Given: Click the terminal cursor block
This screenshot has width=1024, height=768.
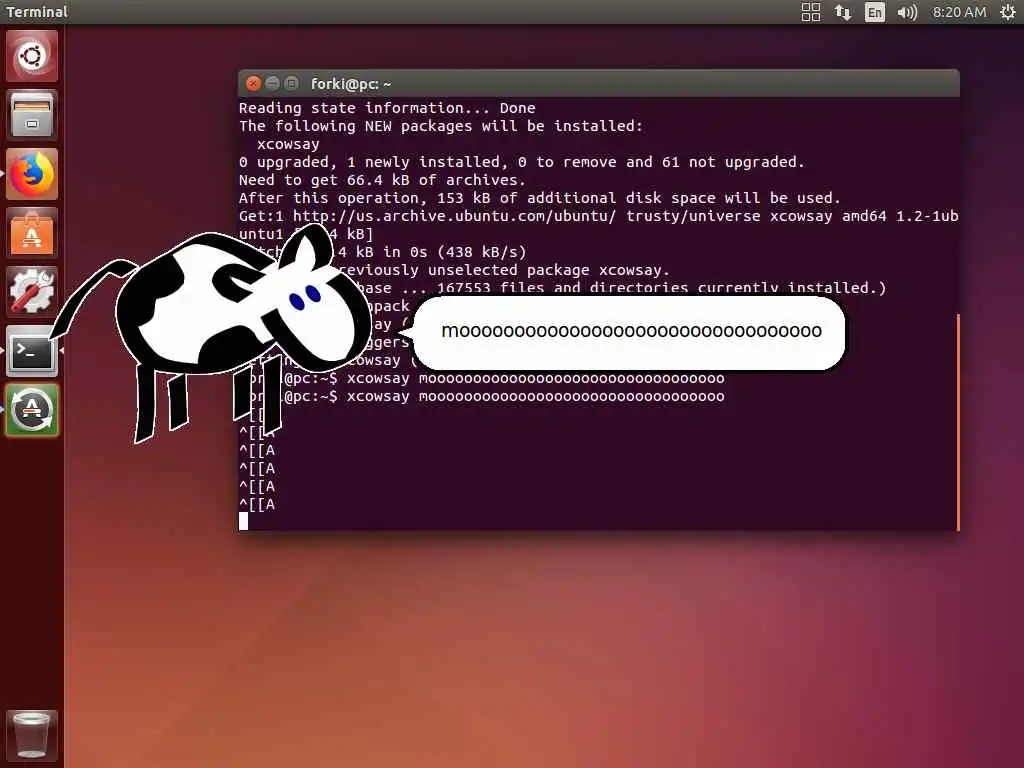Looking at the screenshot, I should (x=244, y=521).
